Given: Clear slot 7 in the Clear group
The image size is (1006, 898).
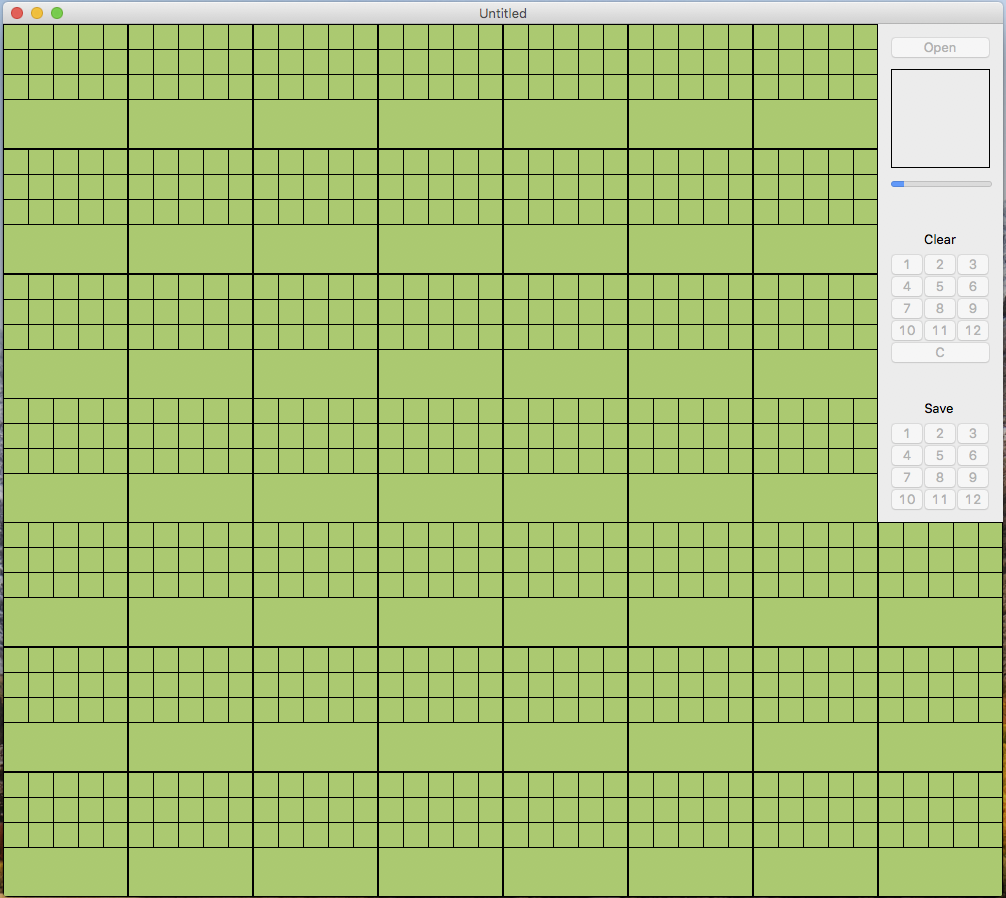Looking at the screenshot, I should point(907,309).
